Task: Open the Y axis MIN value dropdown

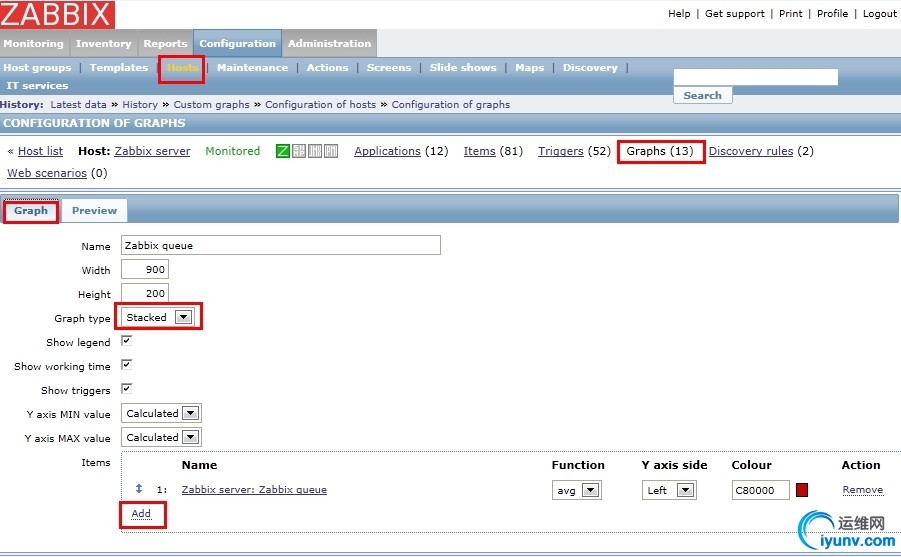Action: (161, 413)
